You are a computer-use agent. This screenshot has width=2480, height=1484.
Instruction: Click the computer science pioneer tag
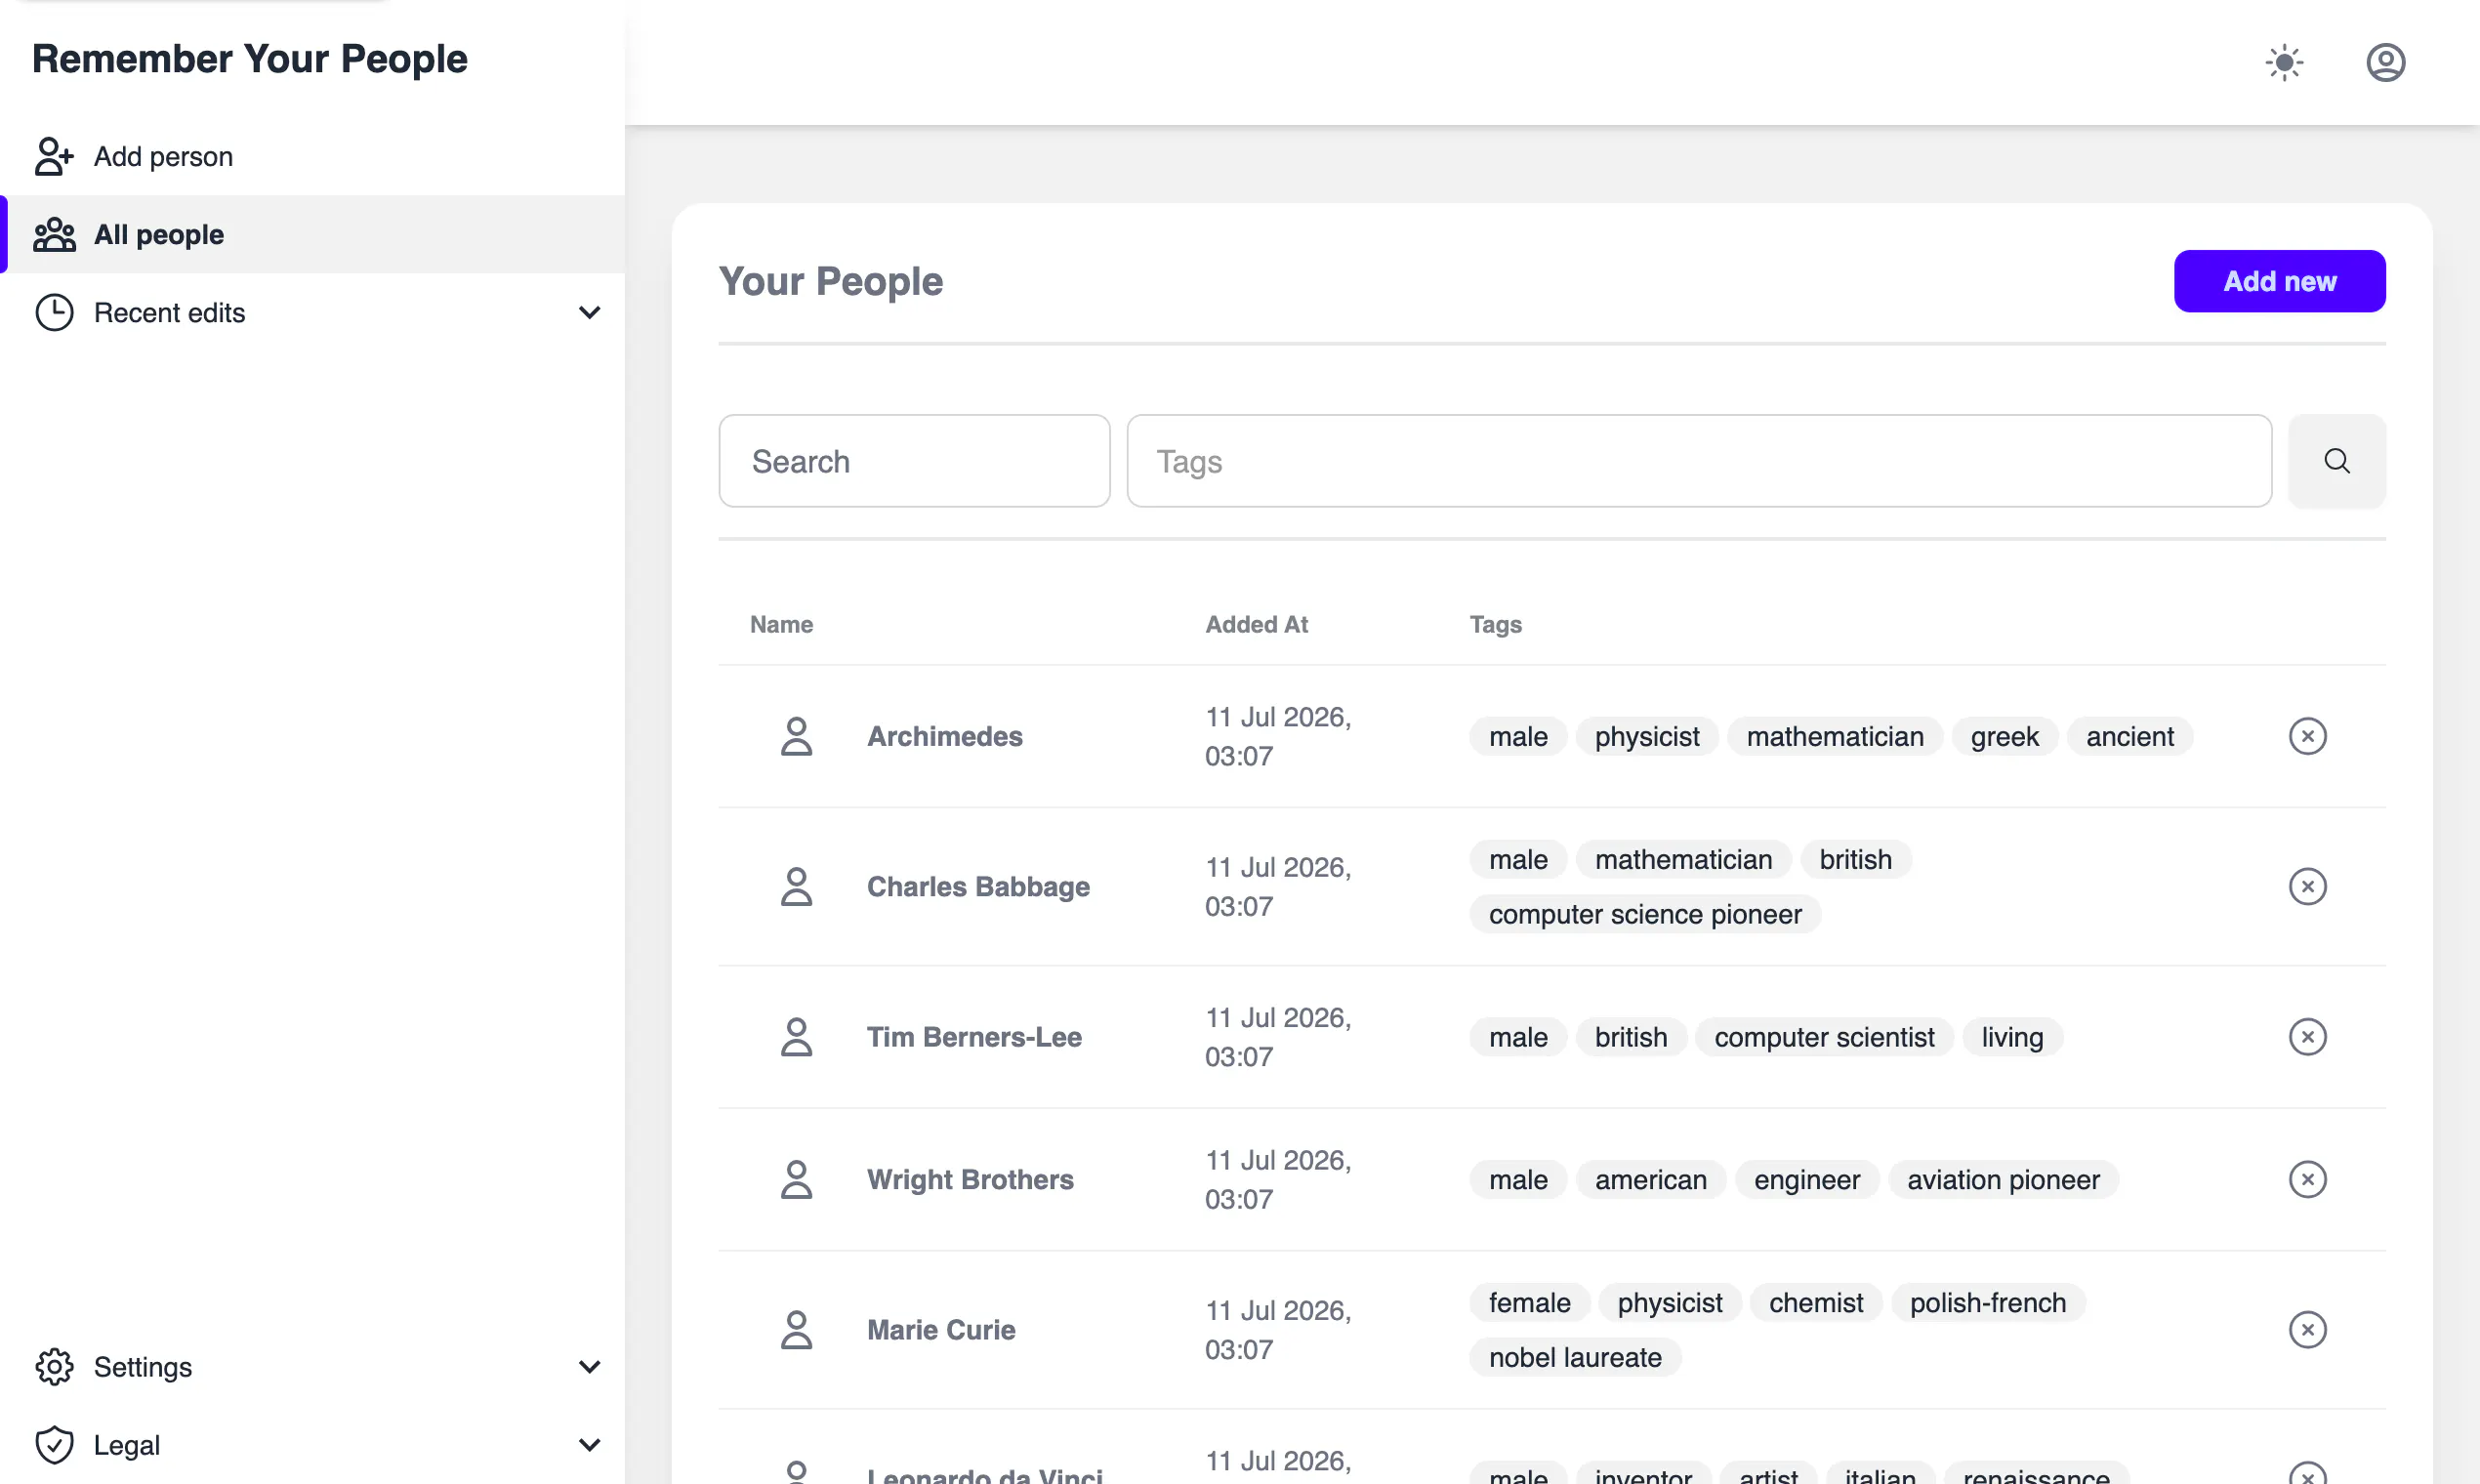[1644, 914]
